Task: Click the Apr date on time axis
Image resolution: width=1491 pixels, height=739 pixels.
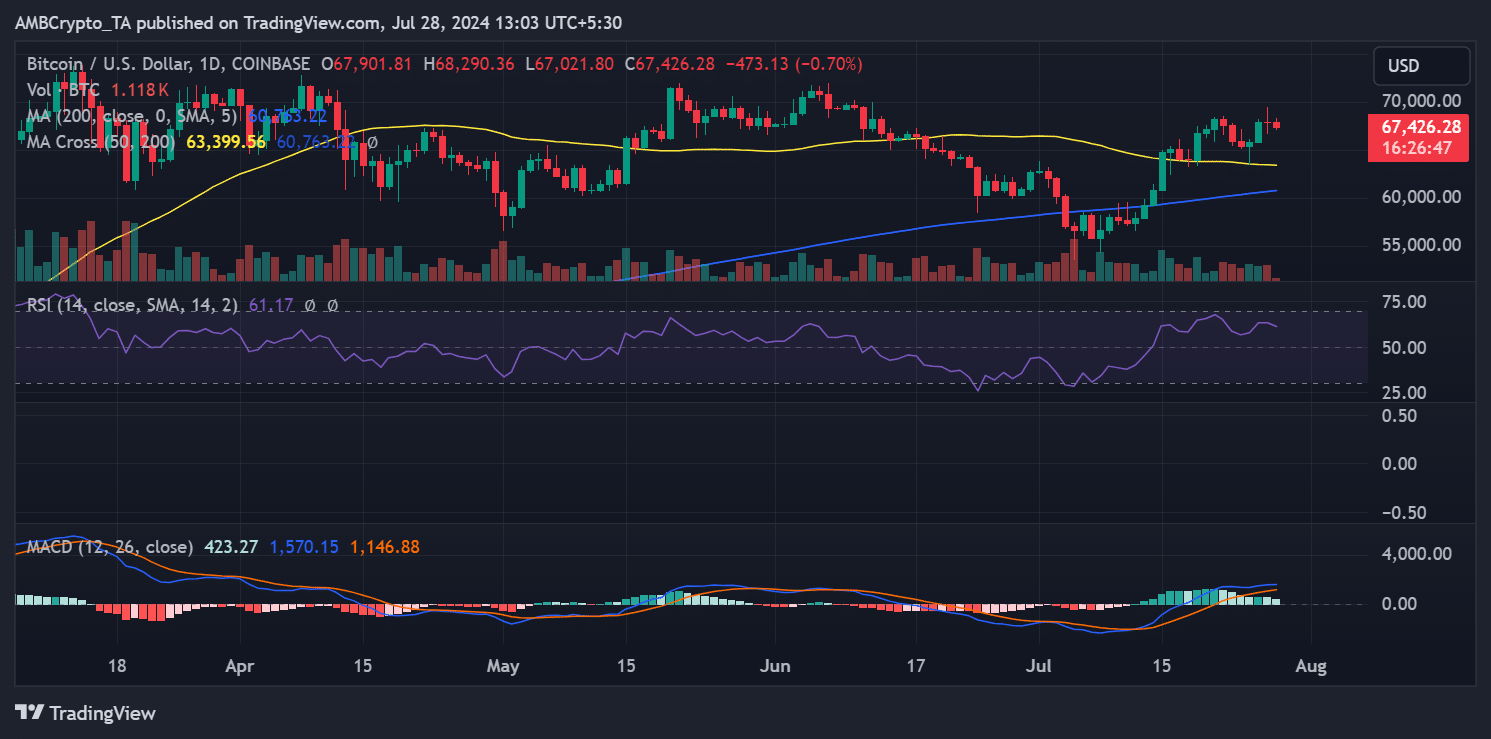Action: click(x=240, y=667)
